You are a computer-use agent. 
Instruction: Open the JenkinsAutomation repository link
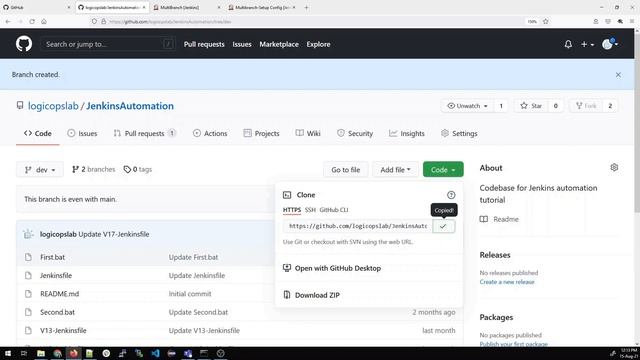(130, 106)
